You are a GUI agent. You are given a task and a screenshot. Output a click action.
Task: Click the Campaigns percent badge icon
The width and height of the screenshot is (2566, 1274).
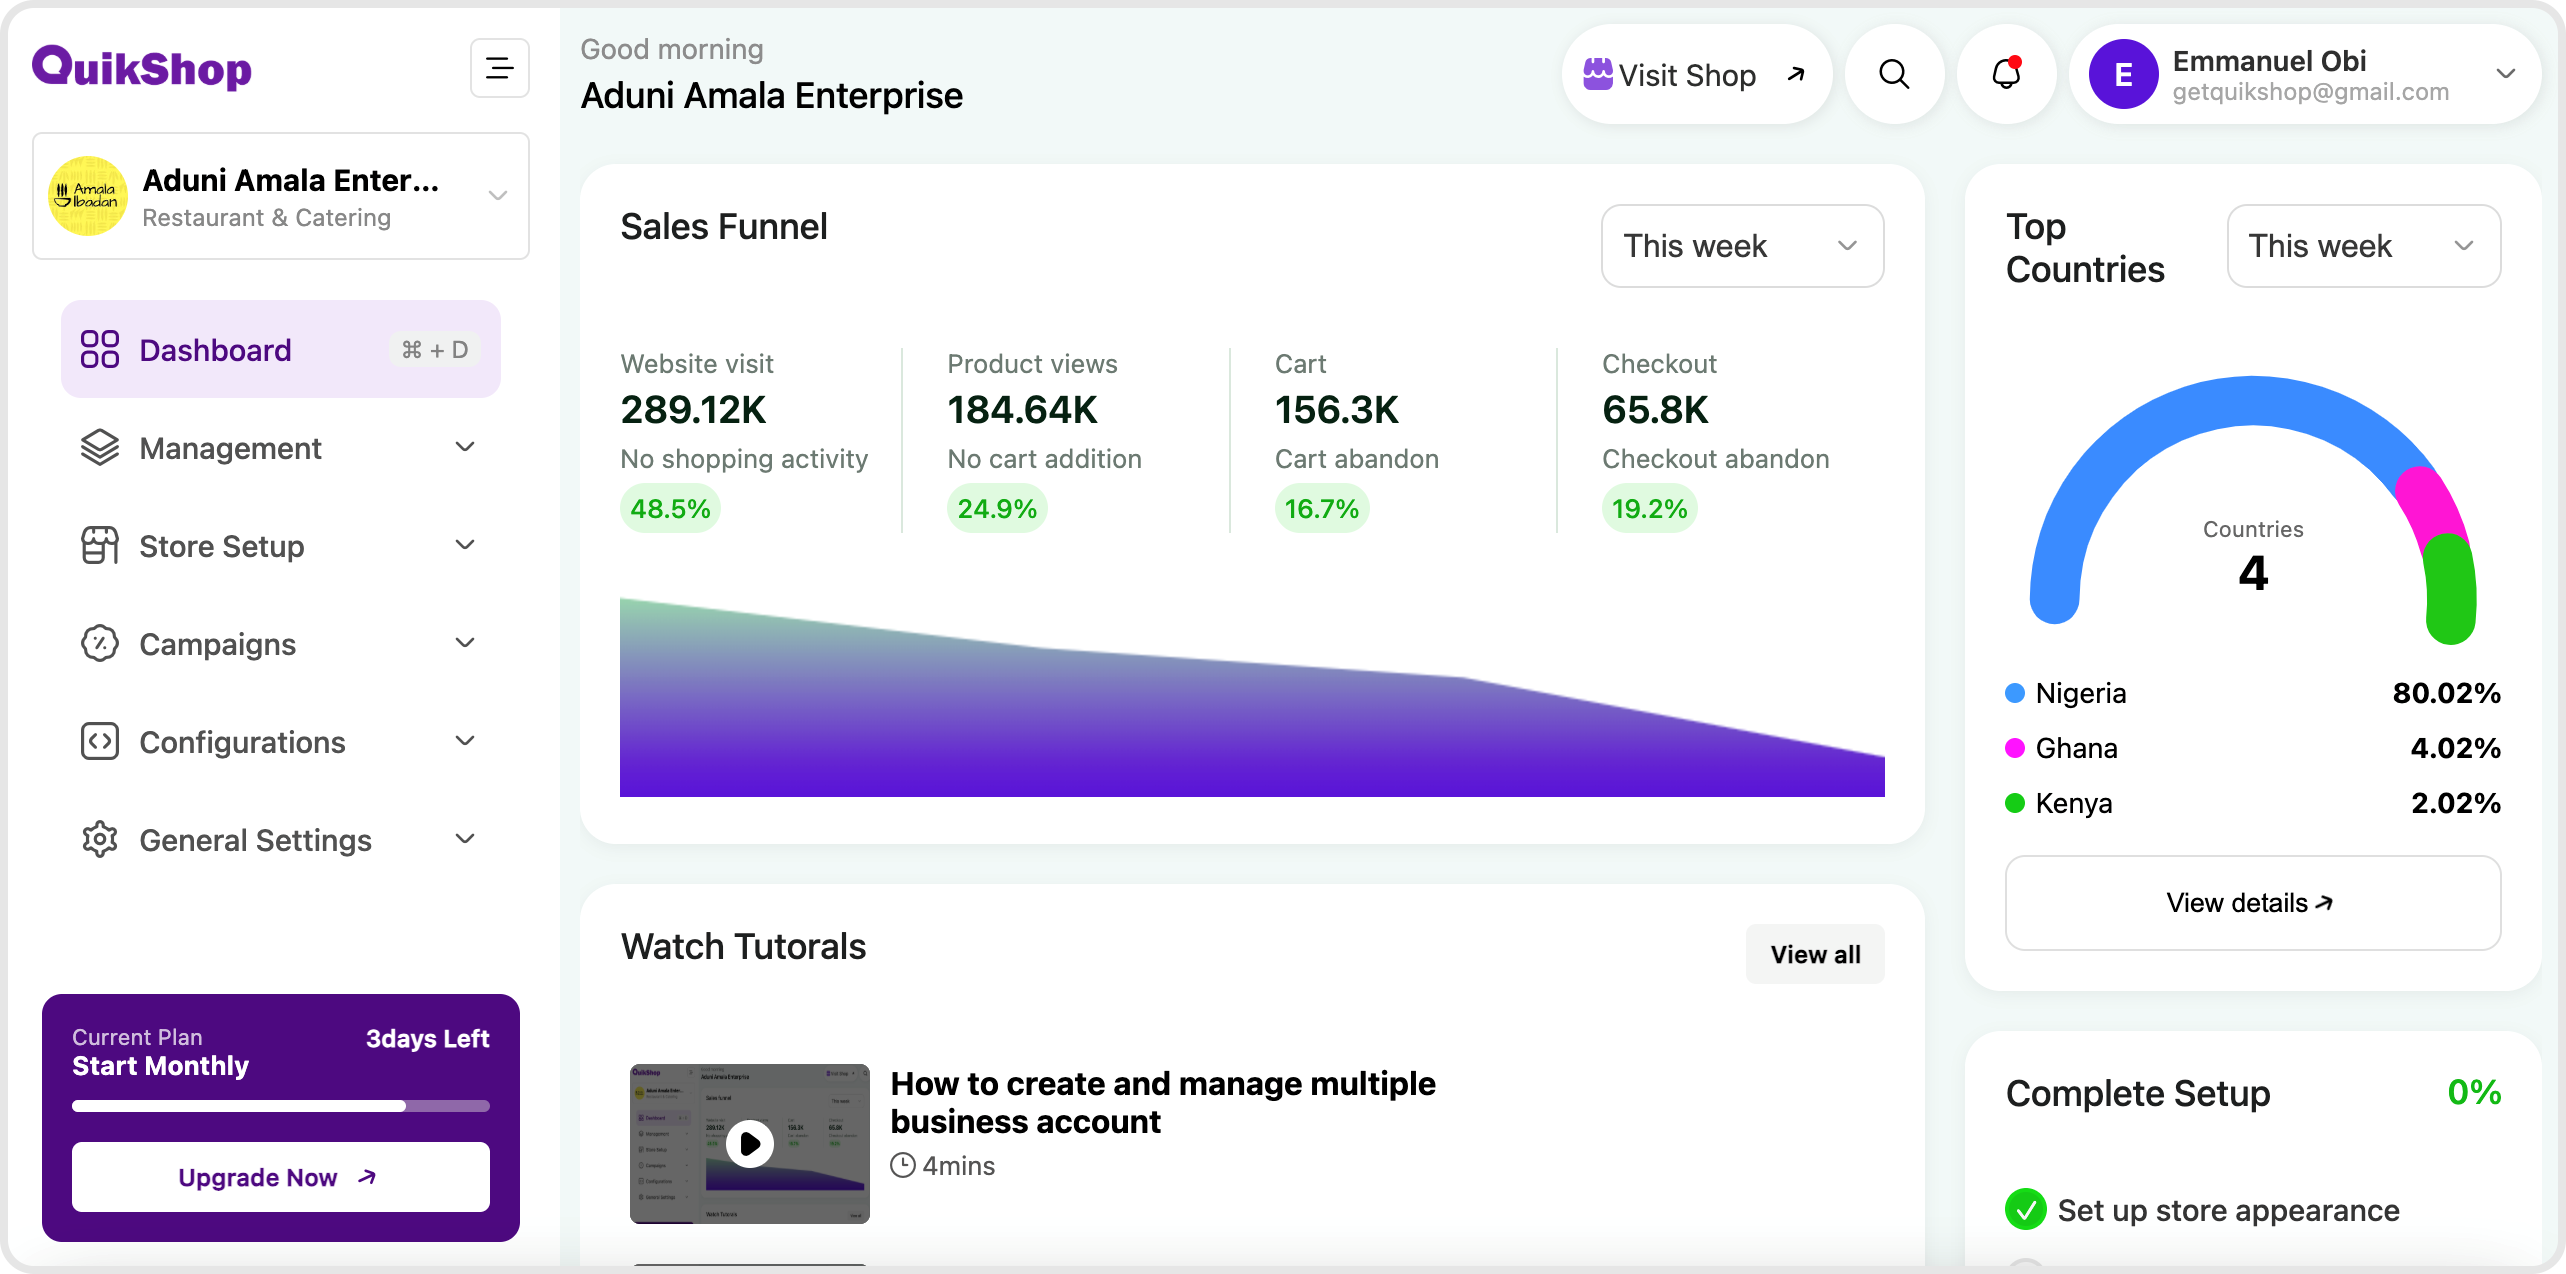(x=100, y=644)
